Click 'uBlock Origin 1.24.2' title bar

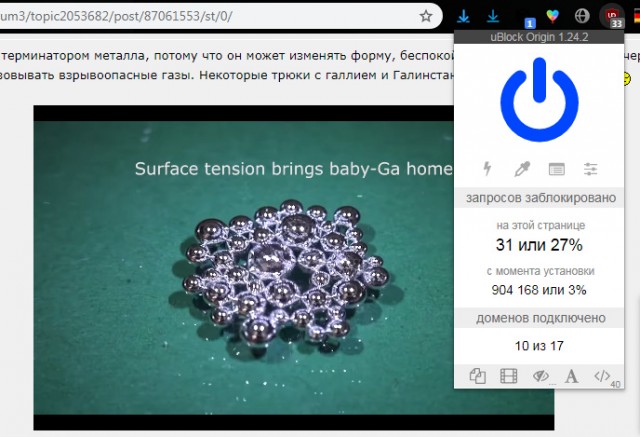click(539, 37)
